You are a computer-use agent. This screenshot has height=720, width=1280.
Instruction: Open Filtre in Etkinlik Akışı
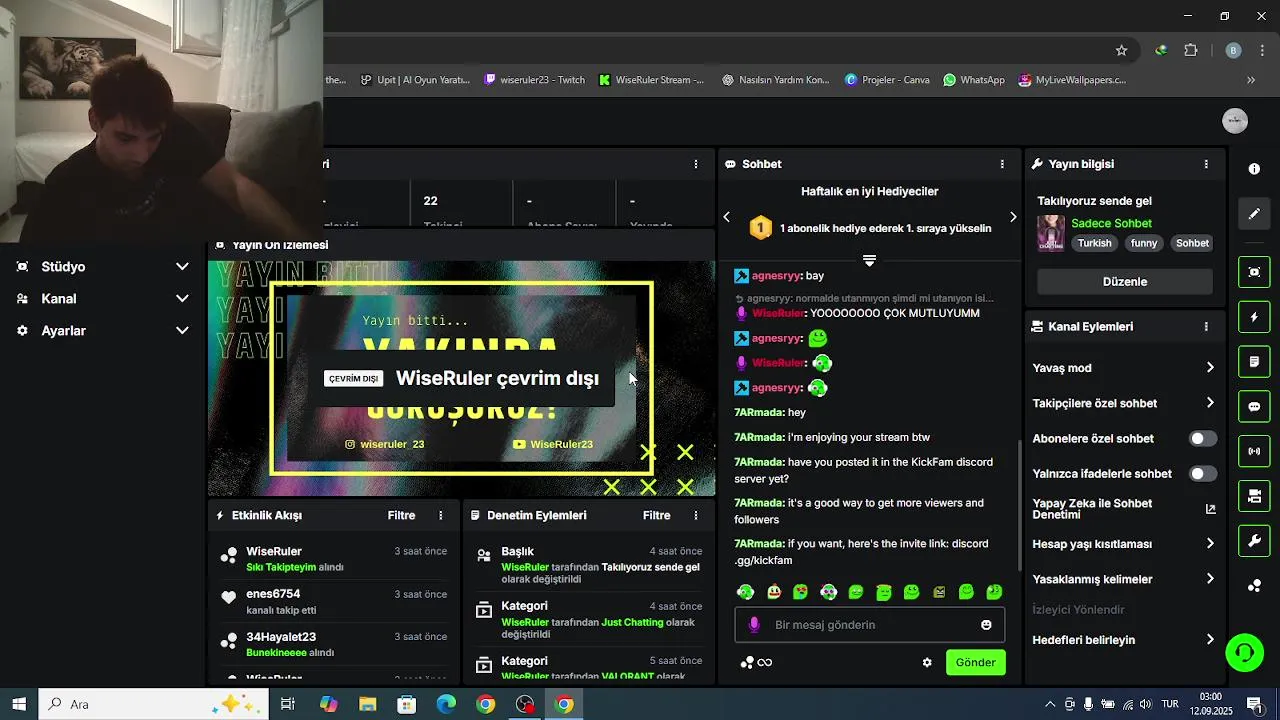pos(401,516)
